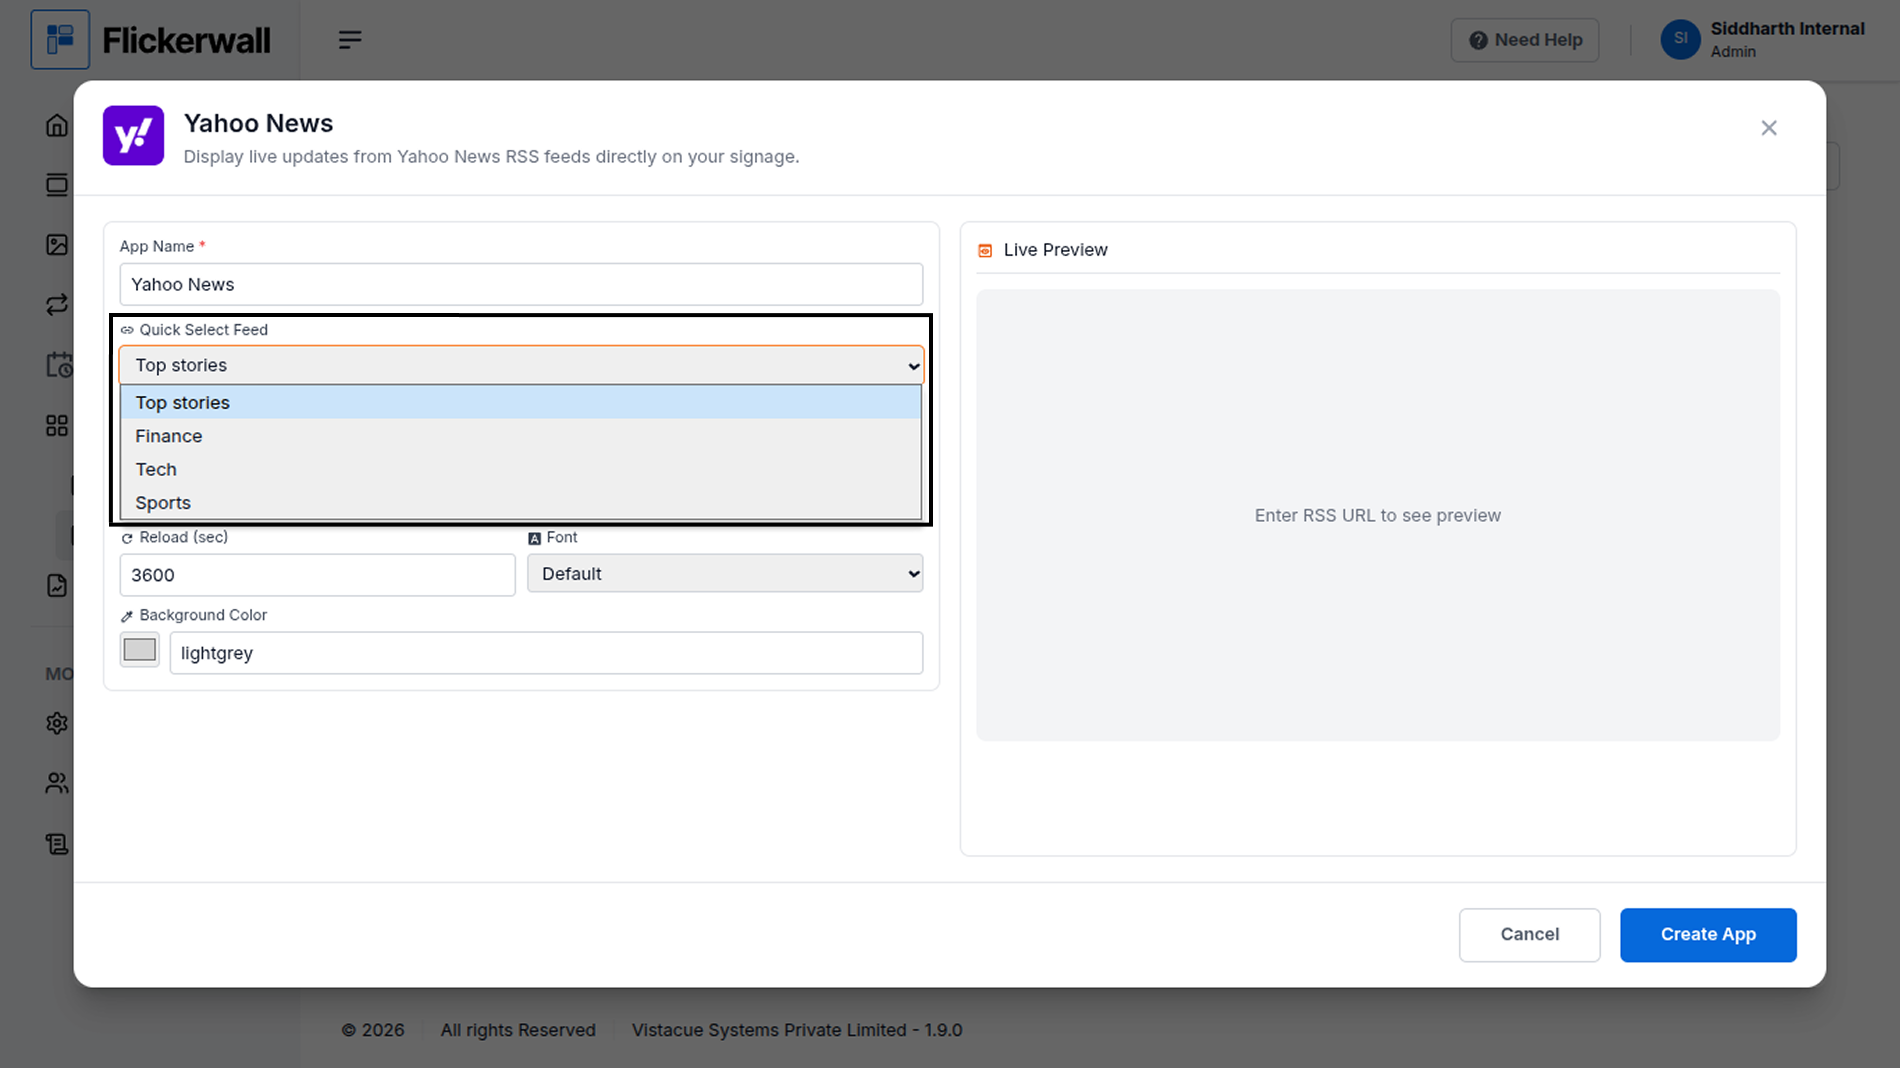Click Siddharth Internal profile name
The image size is (1900, 1068).
tap(1787, 29)
